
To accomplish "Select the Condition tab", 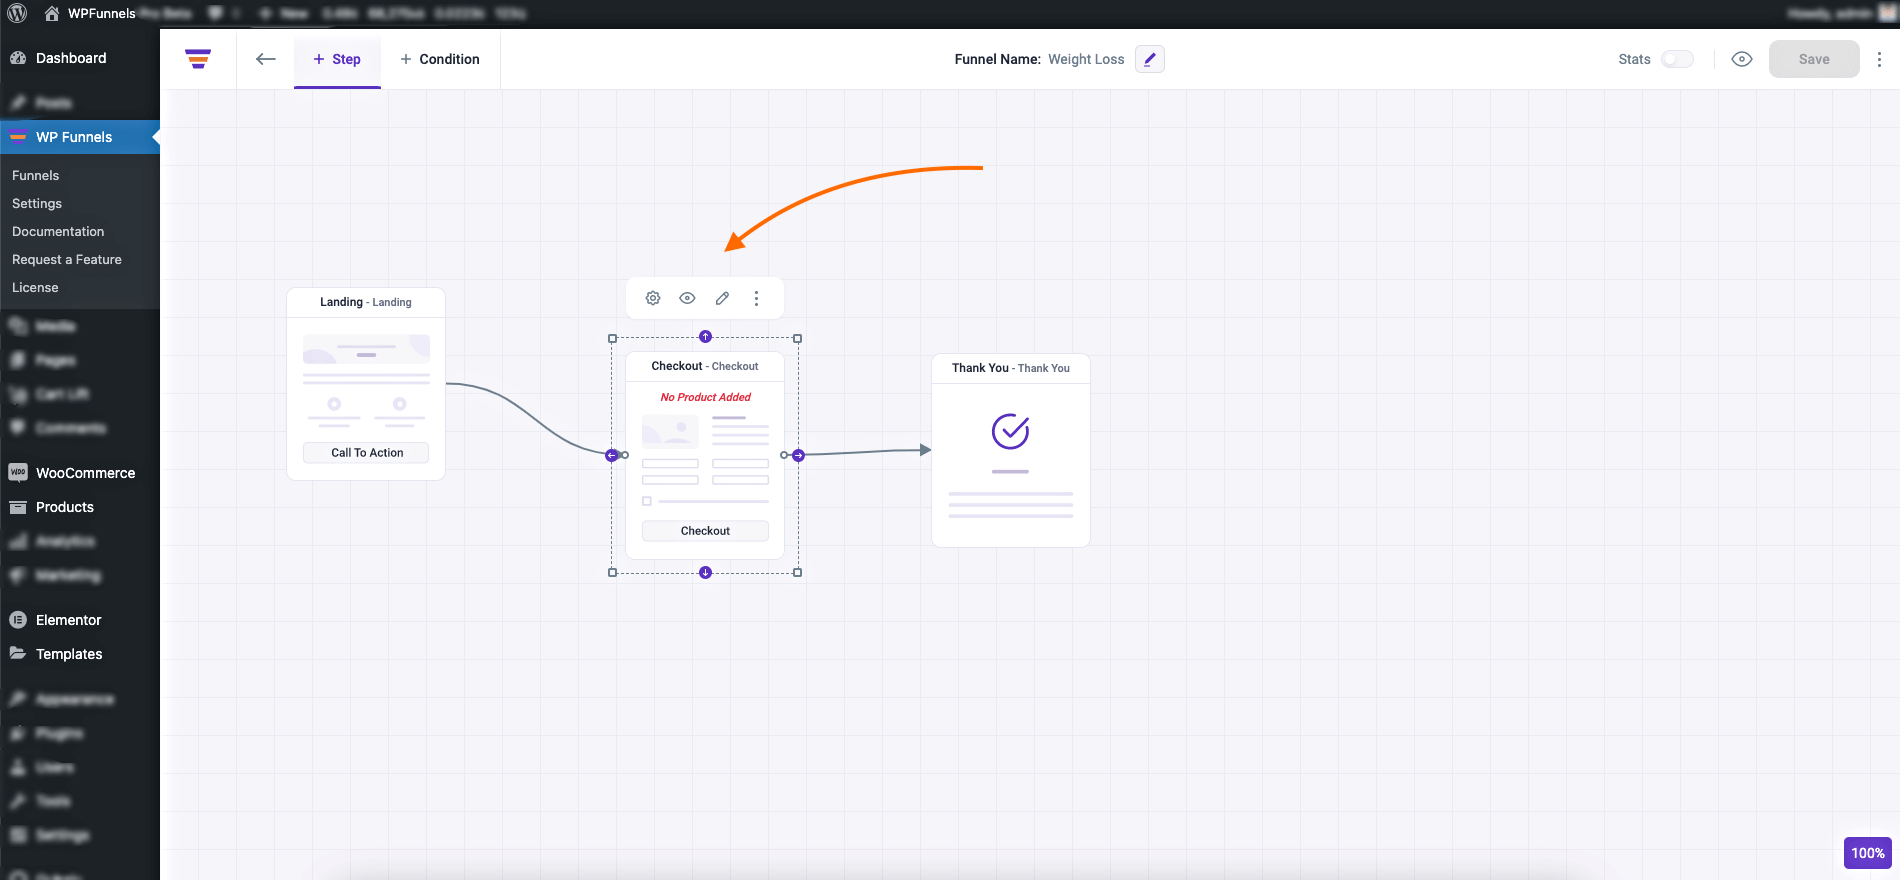I will coord(440,59).
